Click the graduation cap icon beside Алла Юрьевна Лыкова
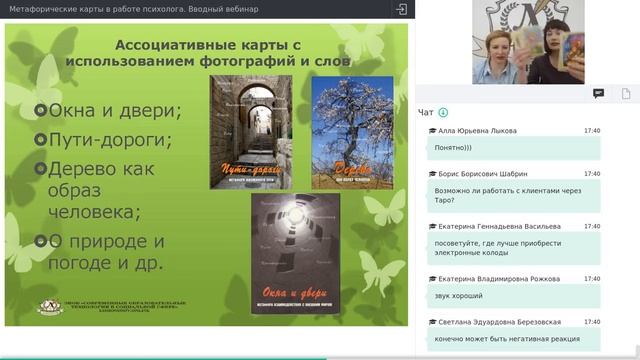Image resolution: width=640 pixels, height=360 pixels. [432, 131]
